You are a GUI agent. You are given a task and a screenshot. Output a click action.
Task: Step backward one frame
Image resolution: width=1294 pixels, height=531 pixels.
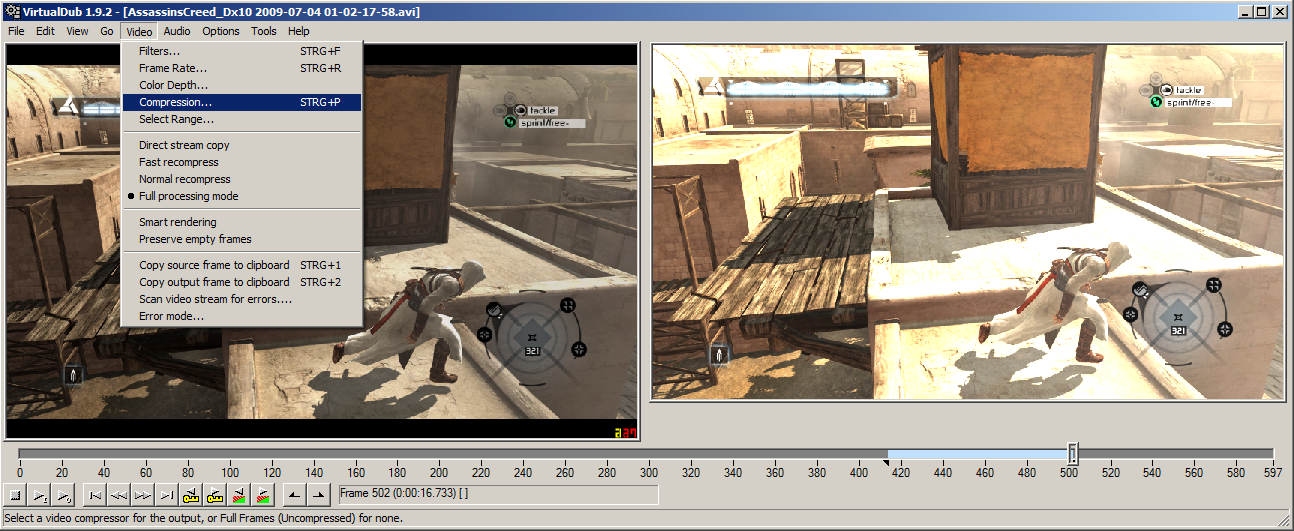(x=119, y=494)
